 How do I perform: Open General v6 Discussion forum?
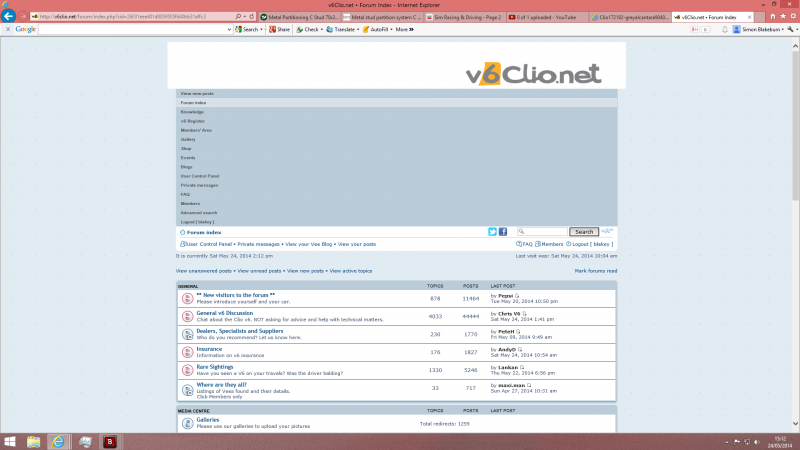(x=224, y=313)
